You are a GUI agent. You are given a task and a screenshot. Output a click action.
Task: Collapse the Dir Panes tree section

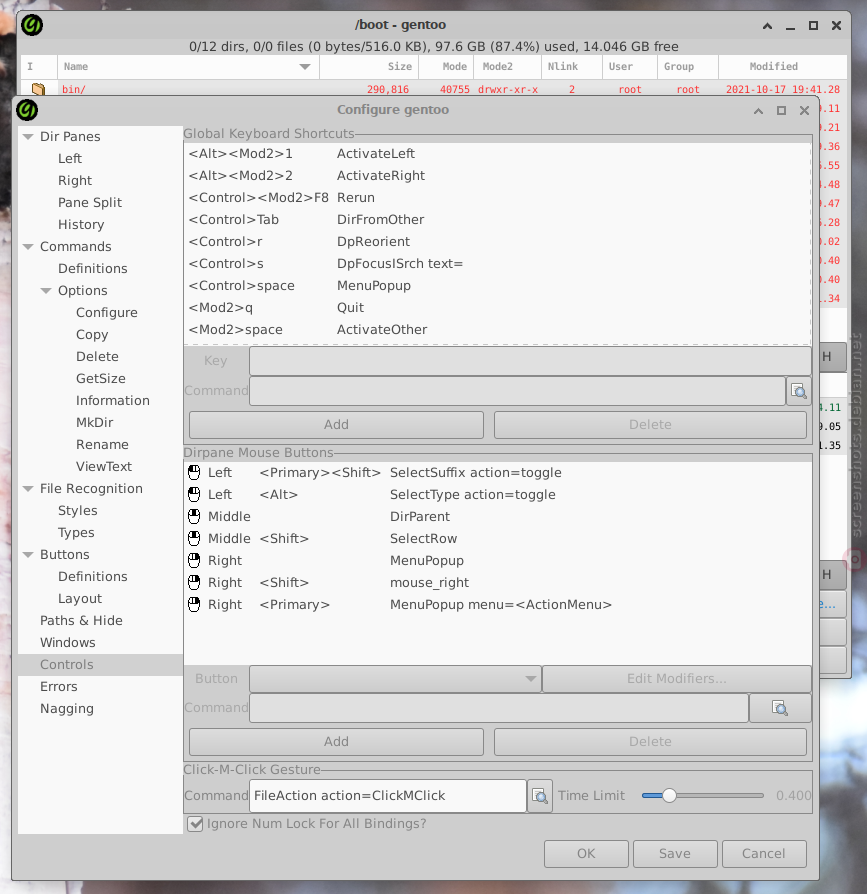tap(28, 137)
